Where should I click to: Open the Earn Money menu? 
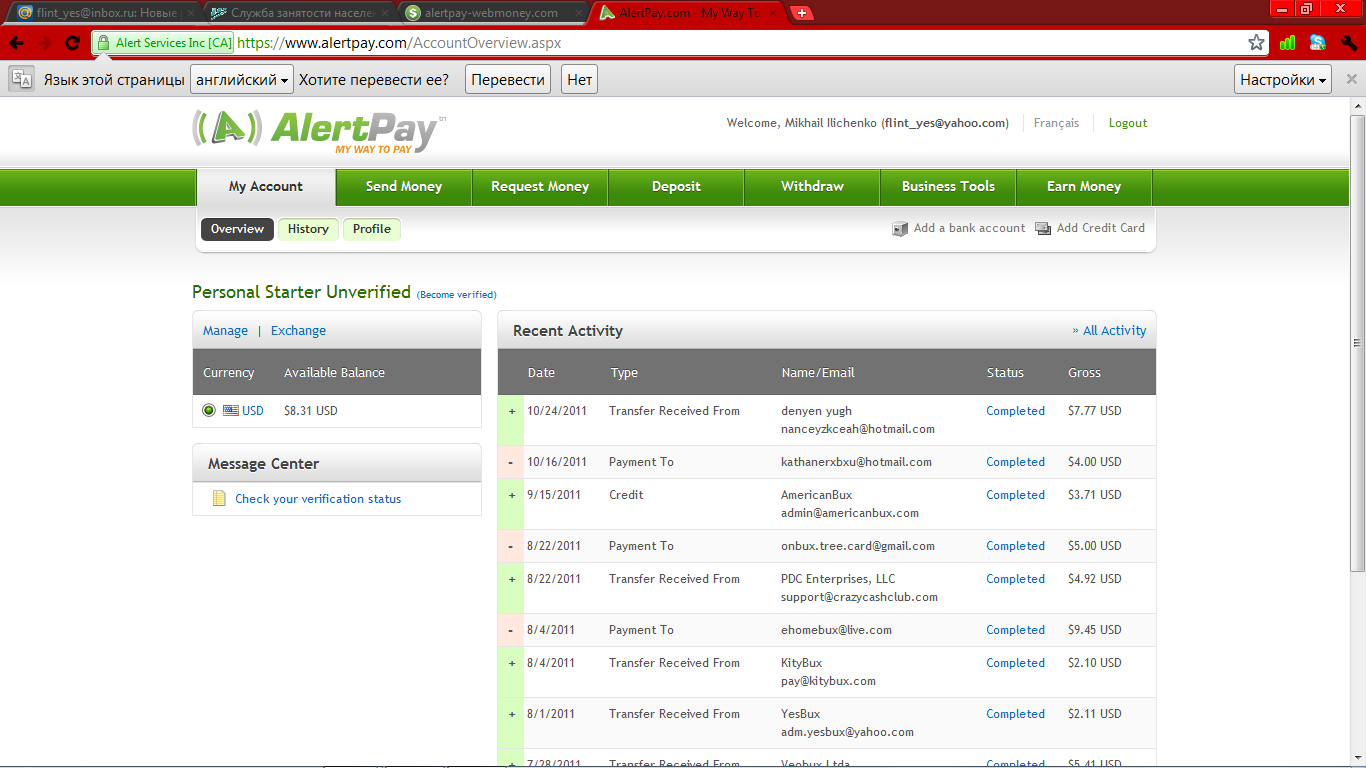(x=1084, y=187)
